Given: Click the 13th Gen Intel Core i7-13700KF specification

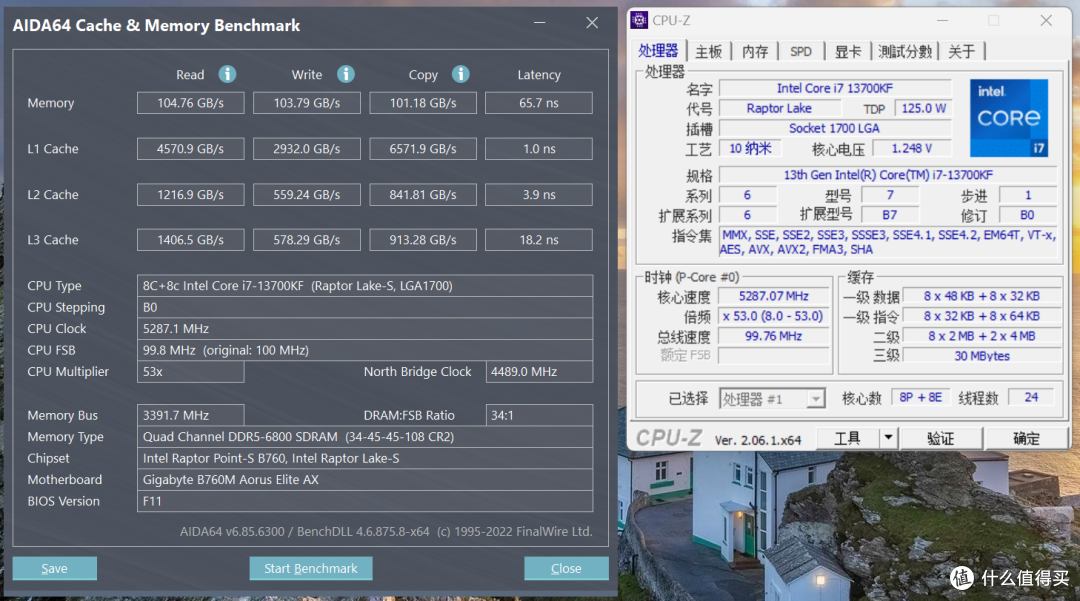Looking at the screenshot, I should [889, 175].
